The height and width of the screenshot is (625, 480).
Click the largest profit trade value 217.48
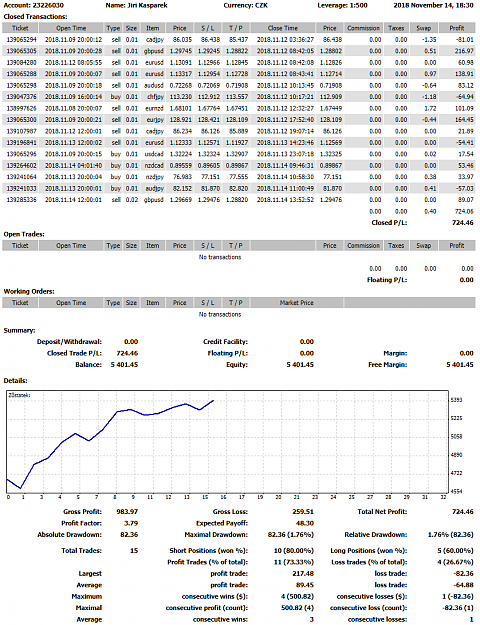click(303, 574)
